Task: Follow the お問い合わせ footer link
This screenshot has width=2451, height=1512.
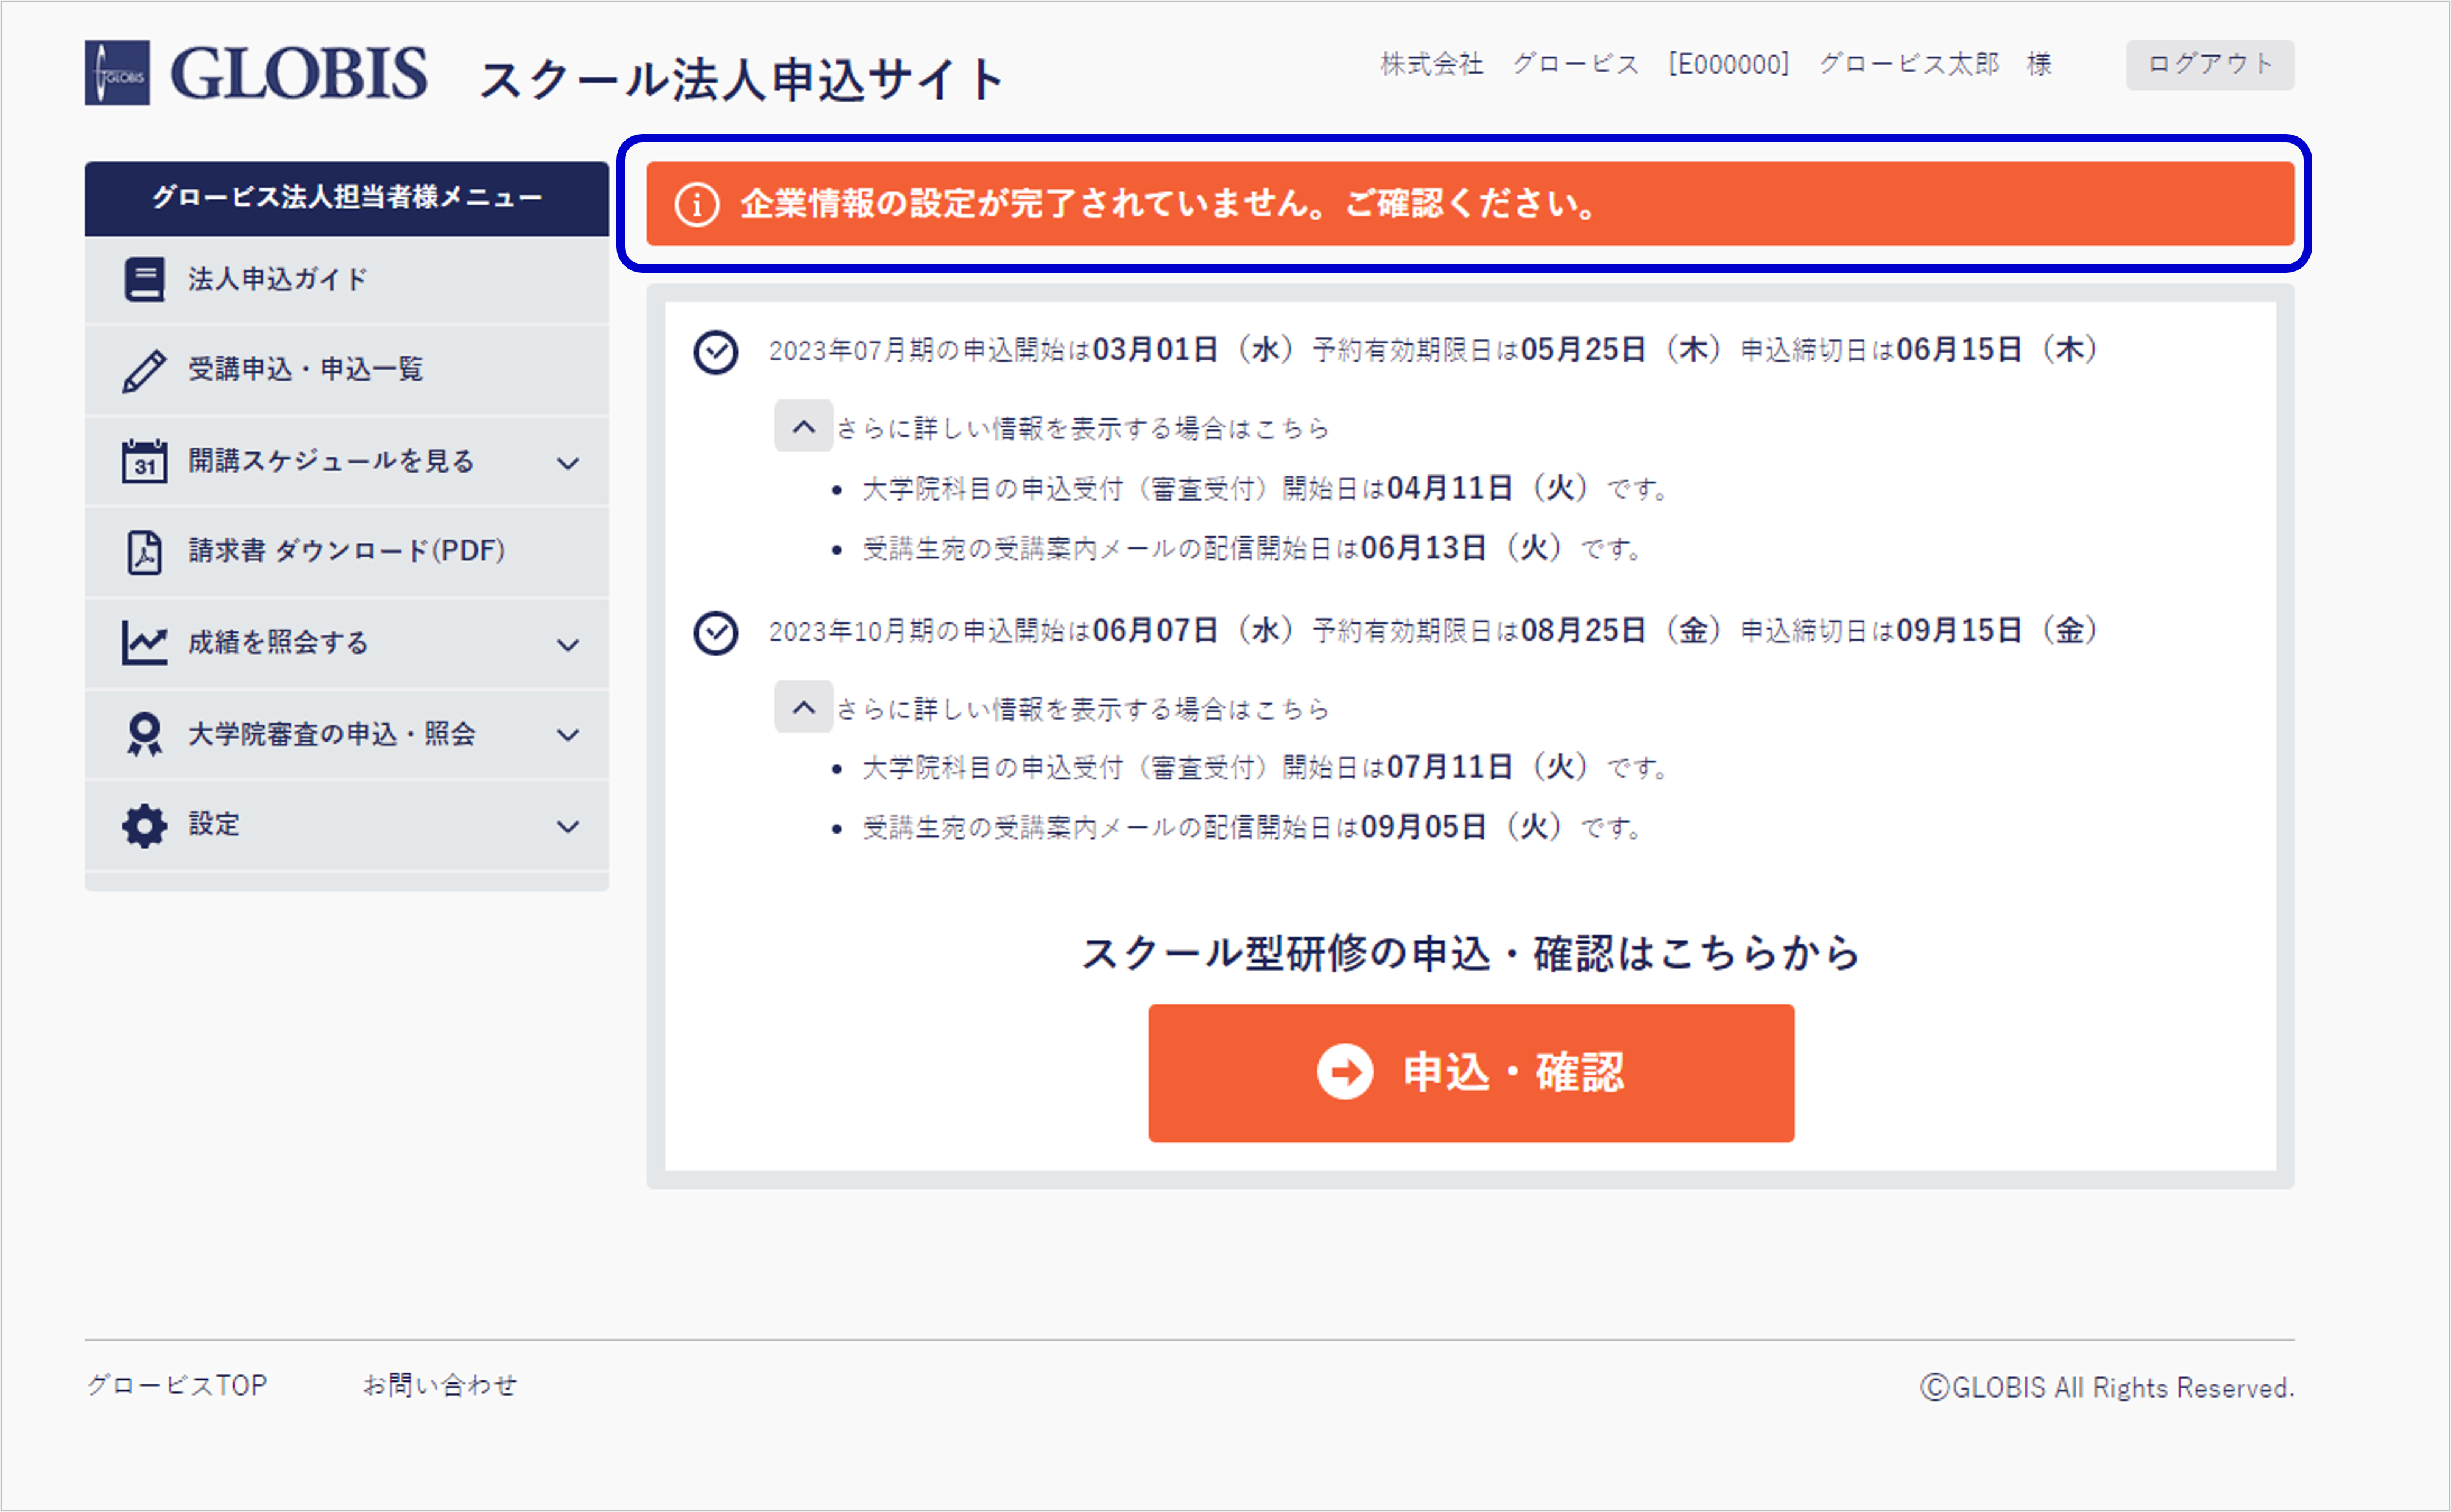Action: click(x=439, y=1385)
